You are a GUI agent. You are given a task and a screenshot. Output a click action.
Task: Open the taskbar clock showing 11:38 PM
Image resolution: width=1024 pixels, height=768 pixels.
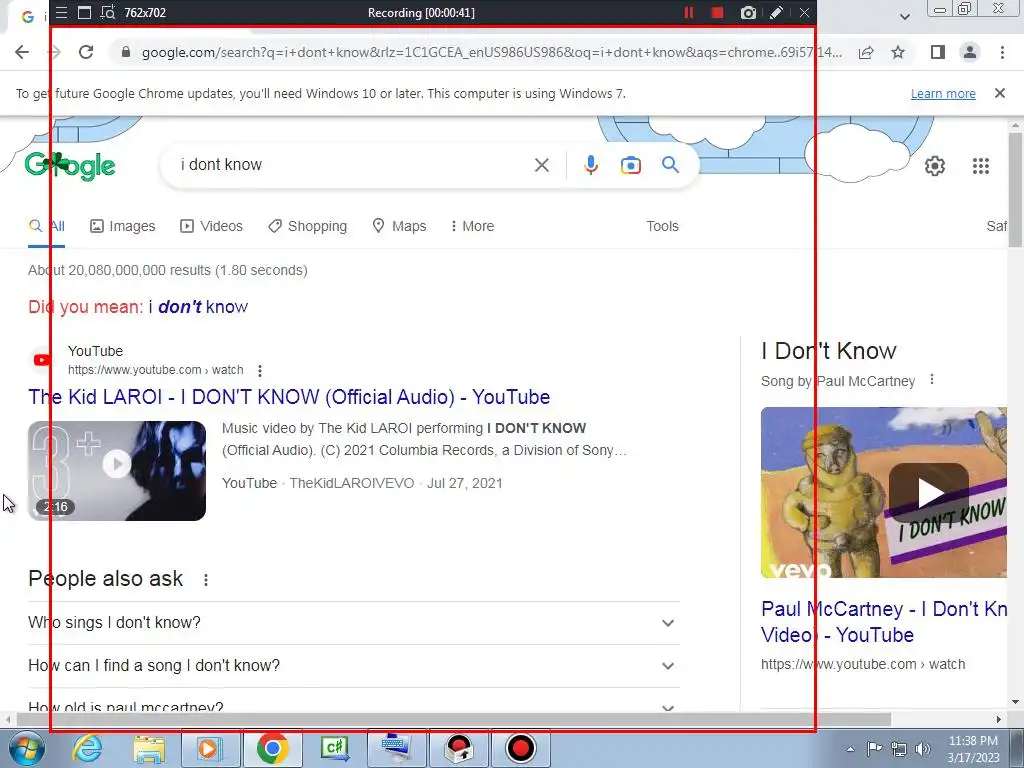click(973, 749)
